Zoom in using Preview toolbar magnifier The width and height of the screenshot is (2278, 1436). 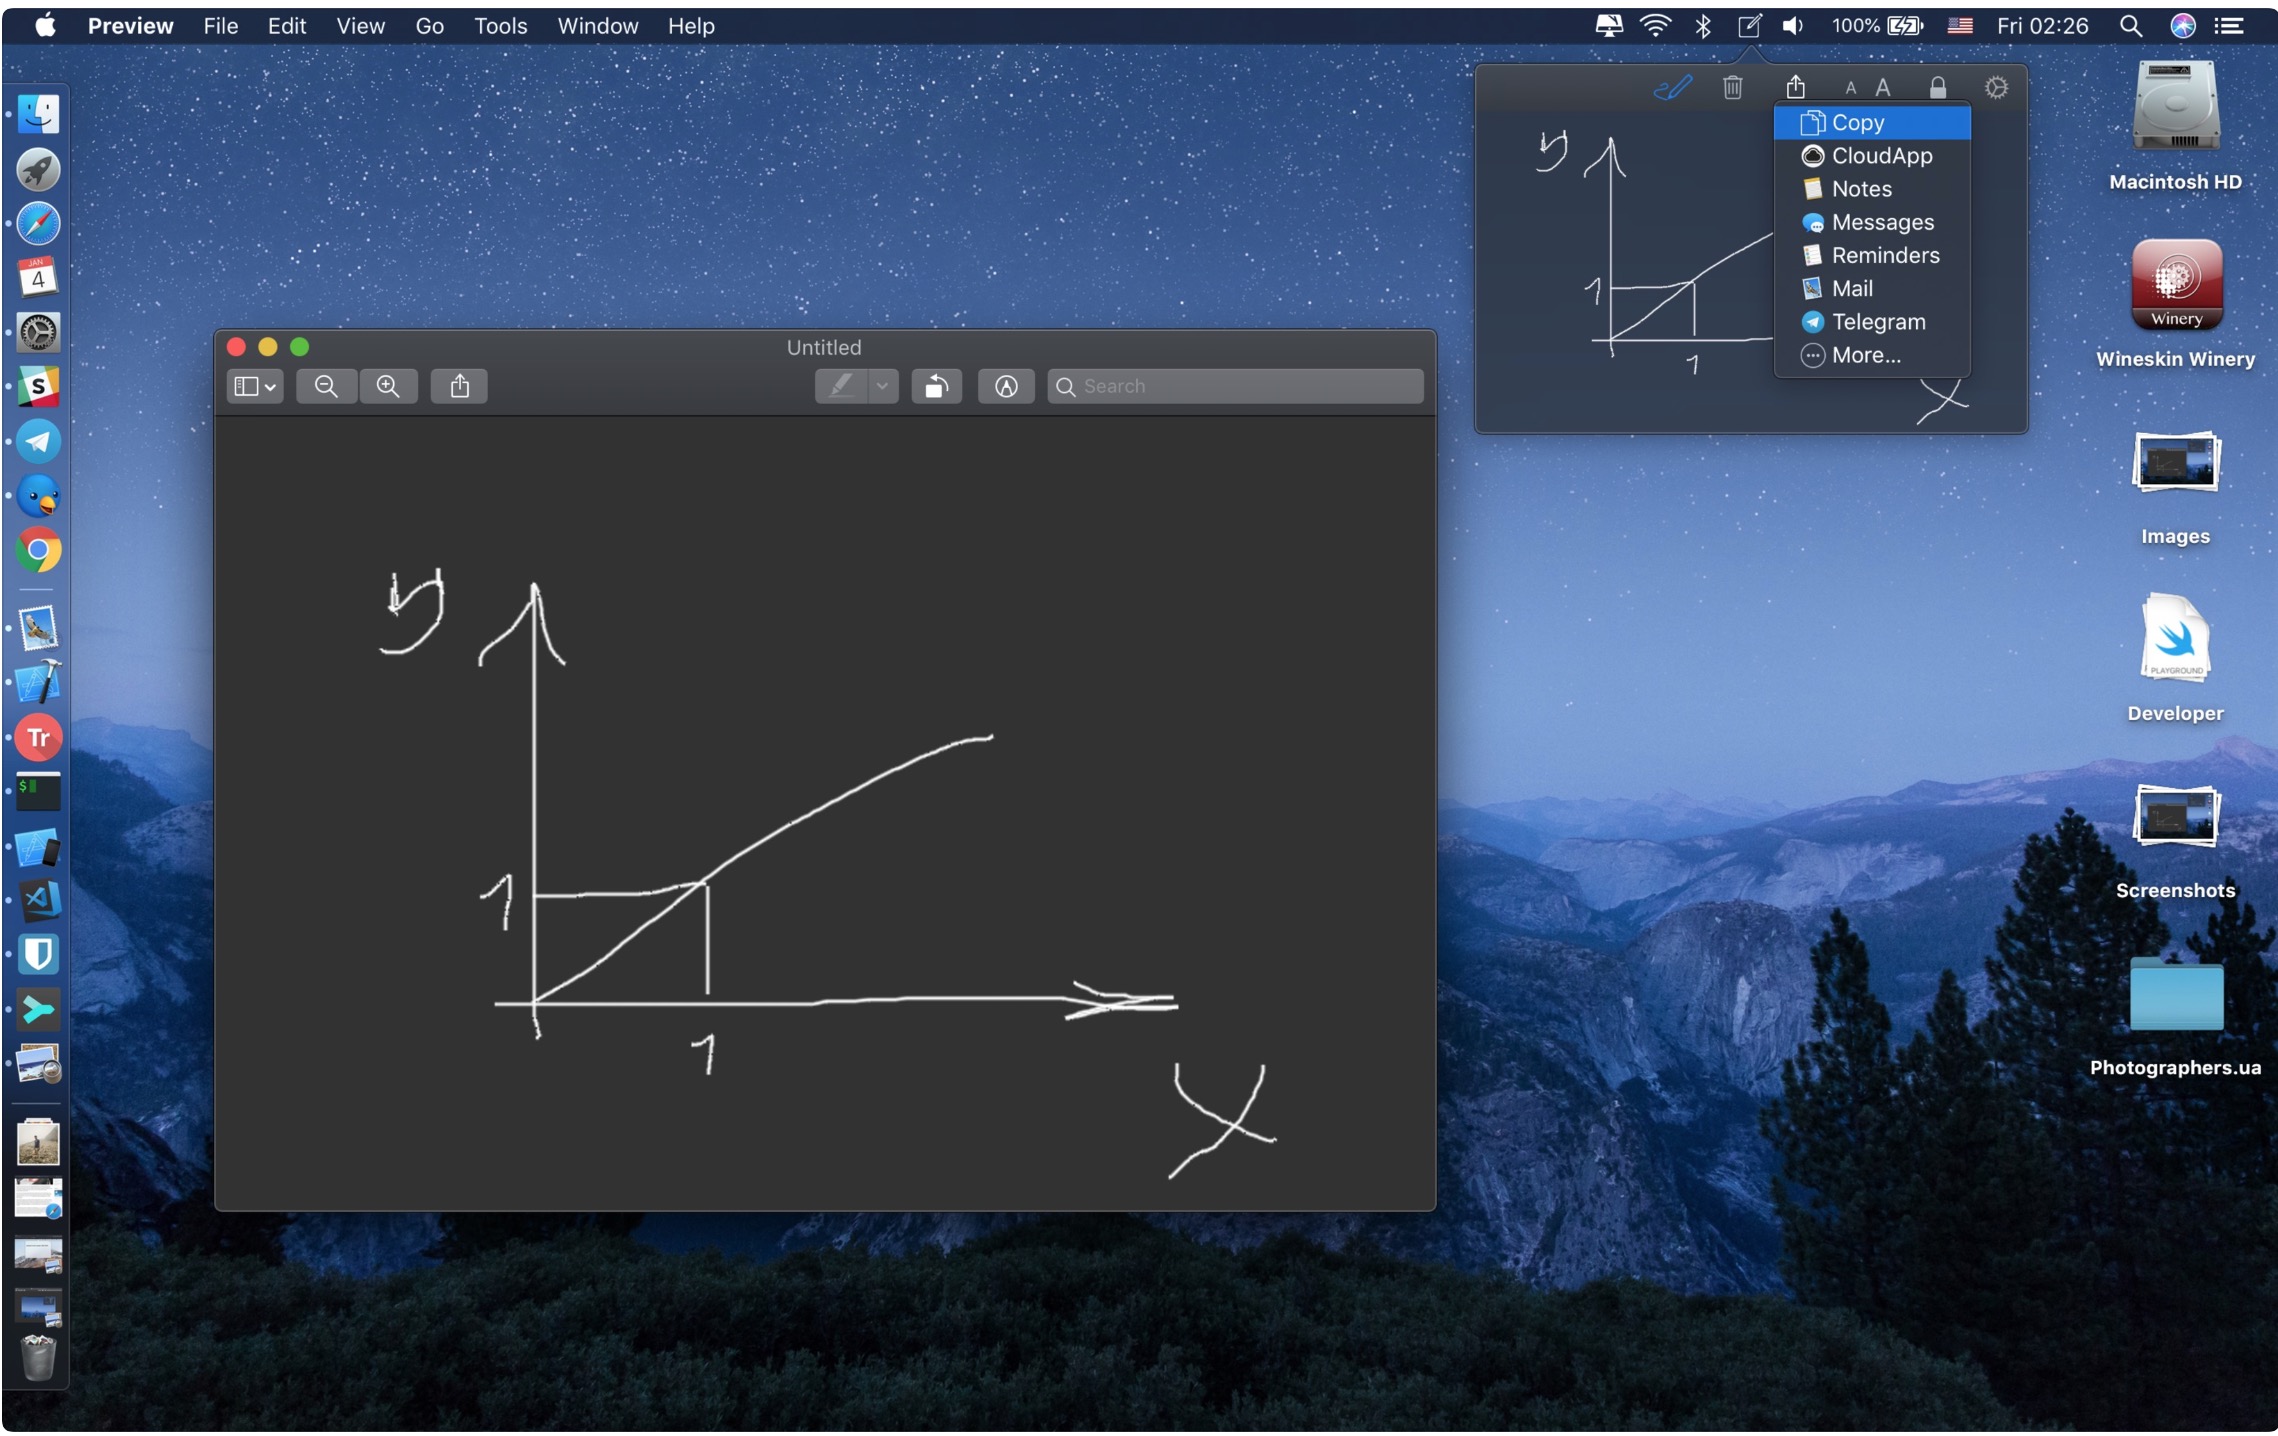pyautogui.click(x=388, y=387)
